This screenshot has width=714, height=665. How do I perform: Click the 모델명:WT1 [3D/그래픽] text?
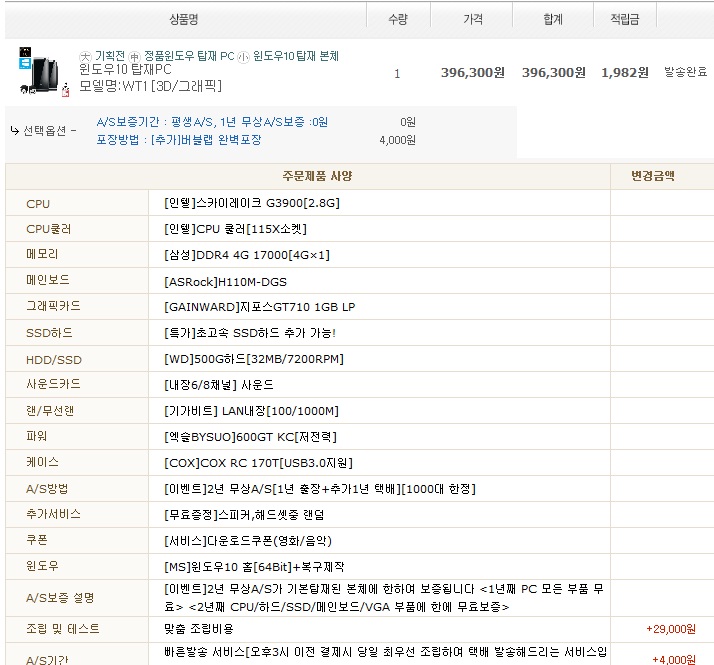click(151, 86)
